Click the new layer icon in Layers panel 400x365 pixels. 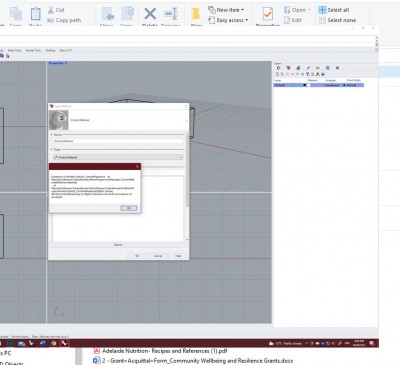point(277,74)
